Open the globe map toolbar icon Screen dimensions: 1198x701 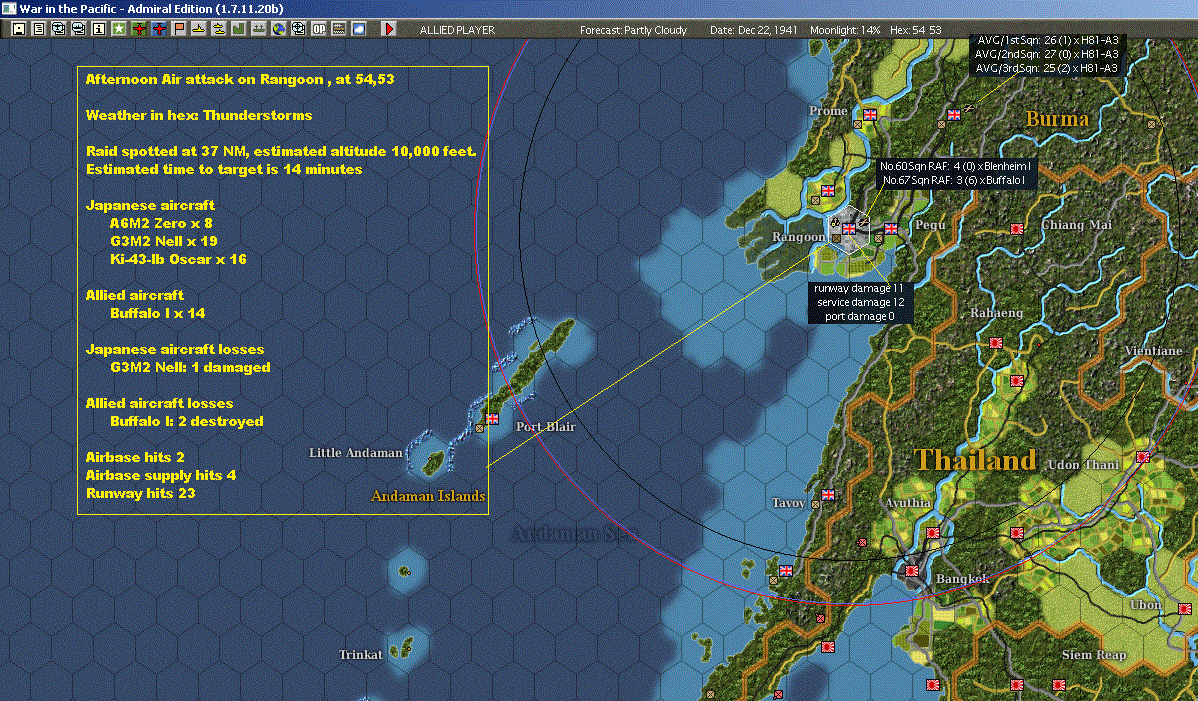[x=279, y=29]
